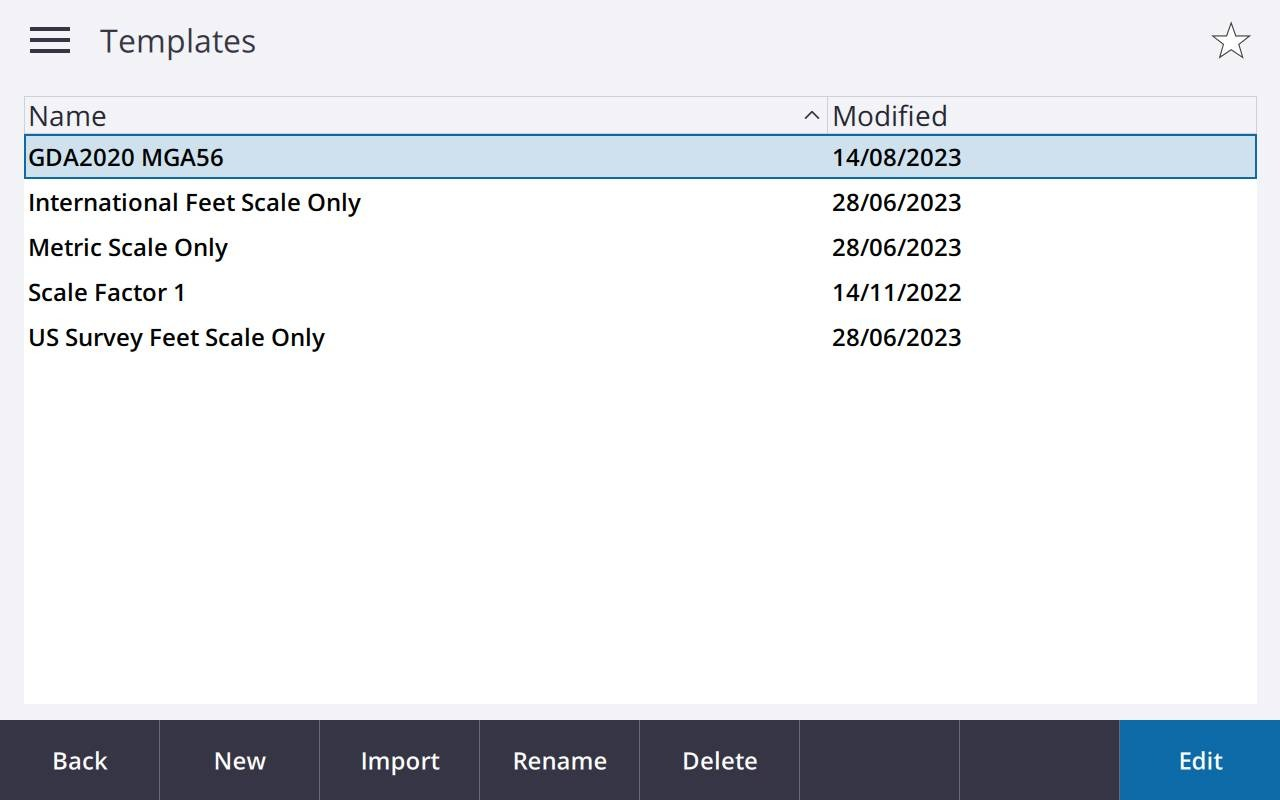Select the Metric Scale Only template
The width and height of the screenshot is (1280, 800).
640,247
